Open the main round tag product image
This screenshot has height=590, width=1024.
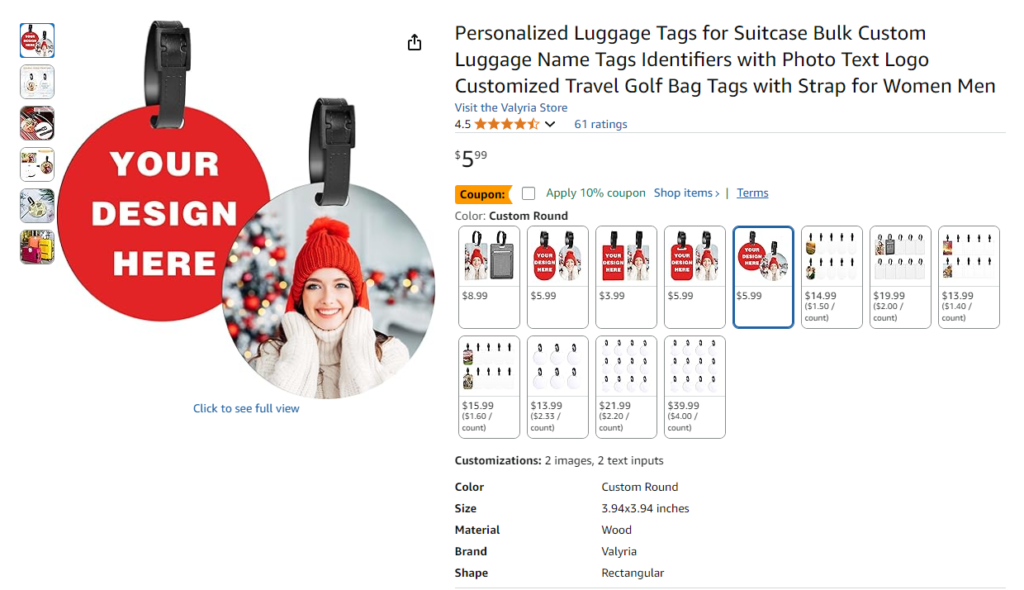tap(246, 209)
